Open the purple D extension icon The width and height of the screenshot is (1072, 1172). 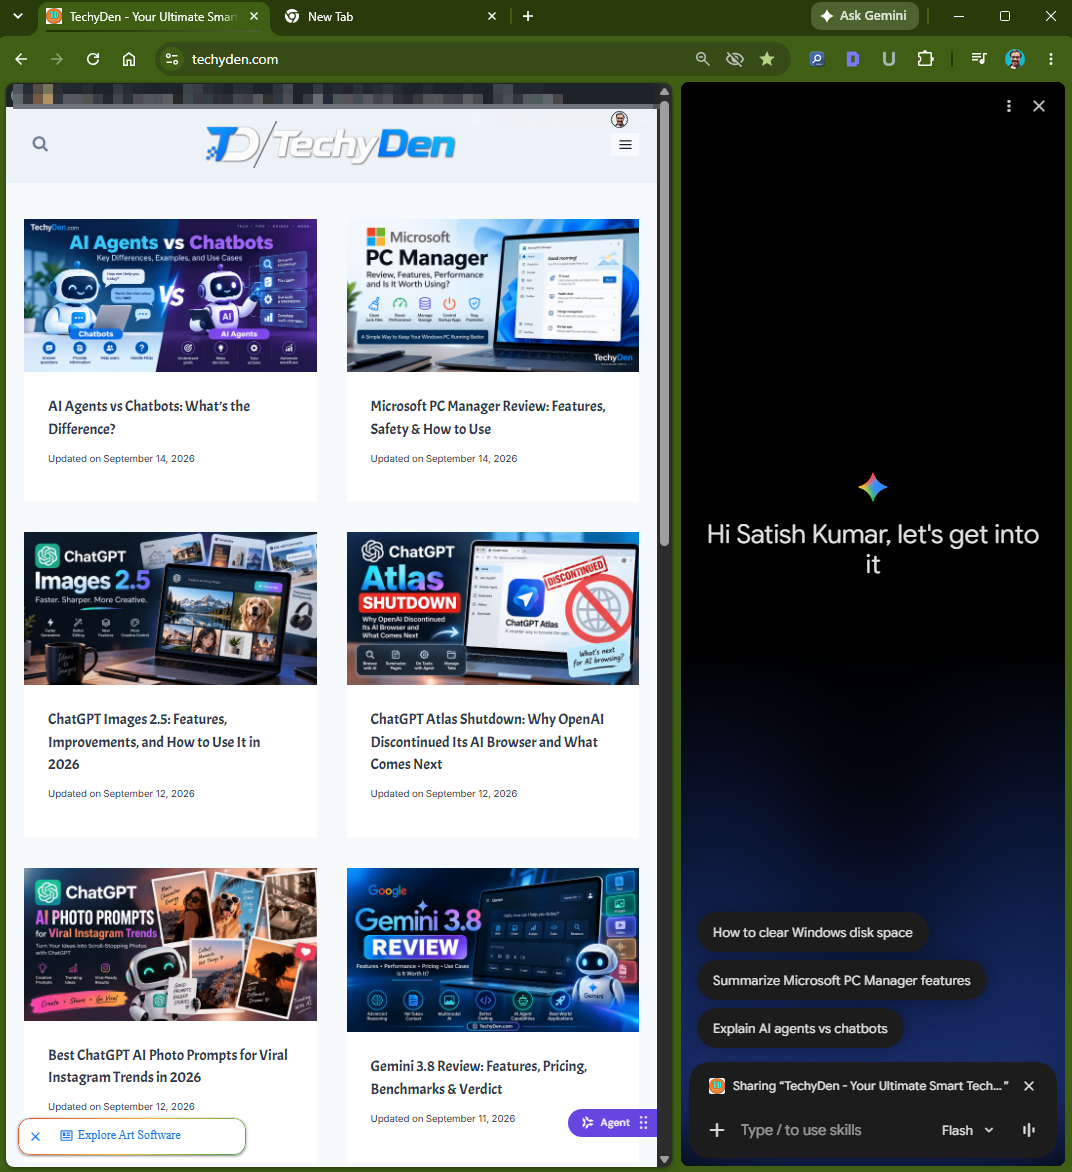852,59
